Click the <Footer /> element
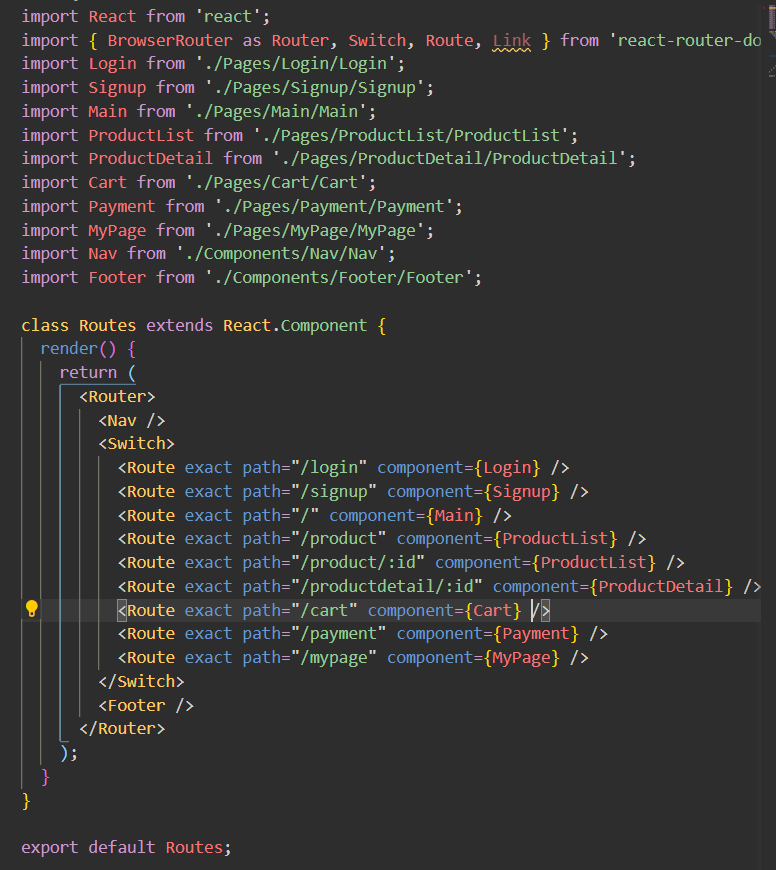The image size is (776, 870). 146,705
